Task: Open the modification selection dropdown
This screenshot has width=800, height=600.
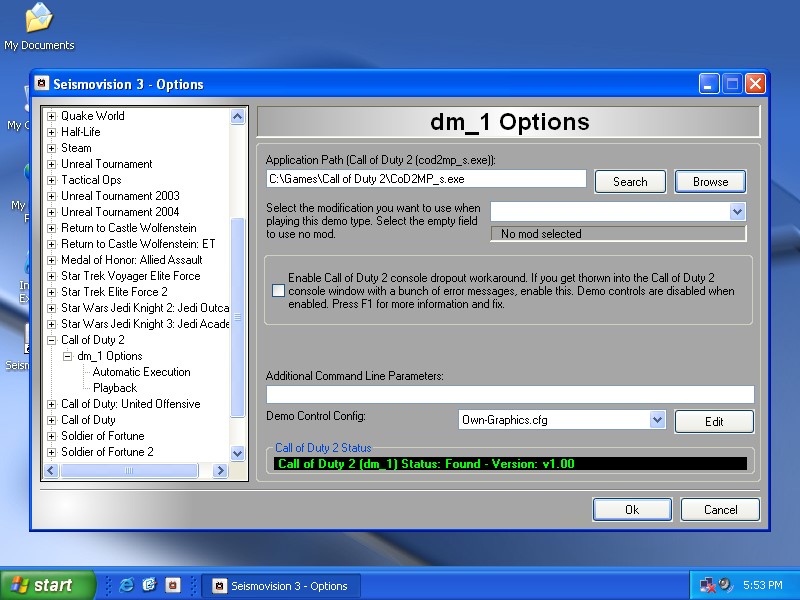Action: 737,211
